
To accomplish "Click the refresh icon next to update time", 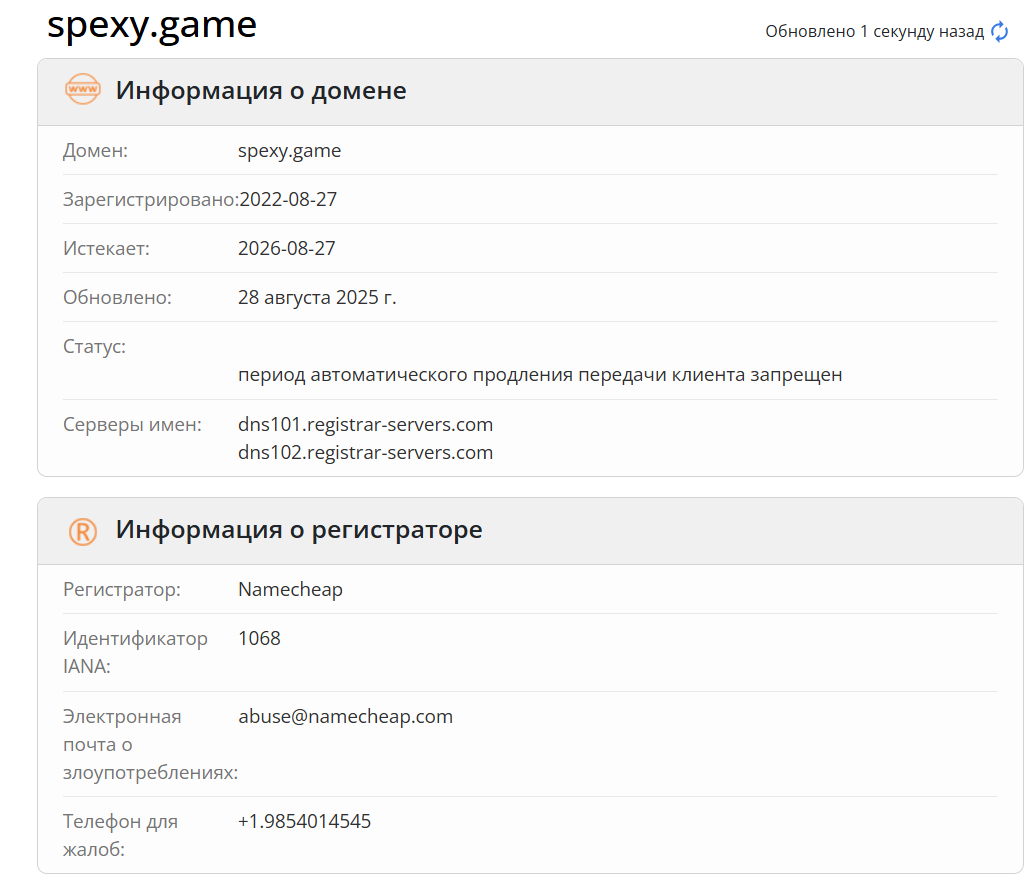I will [999, 32].
